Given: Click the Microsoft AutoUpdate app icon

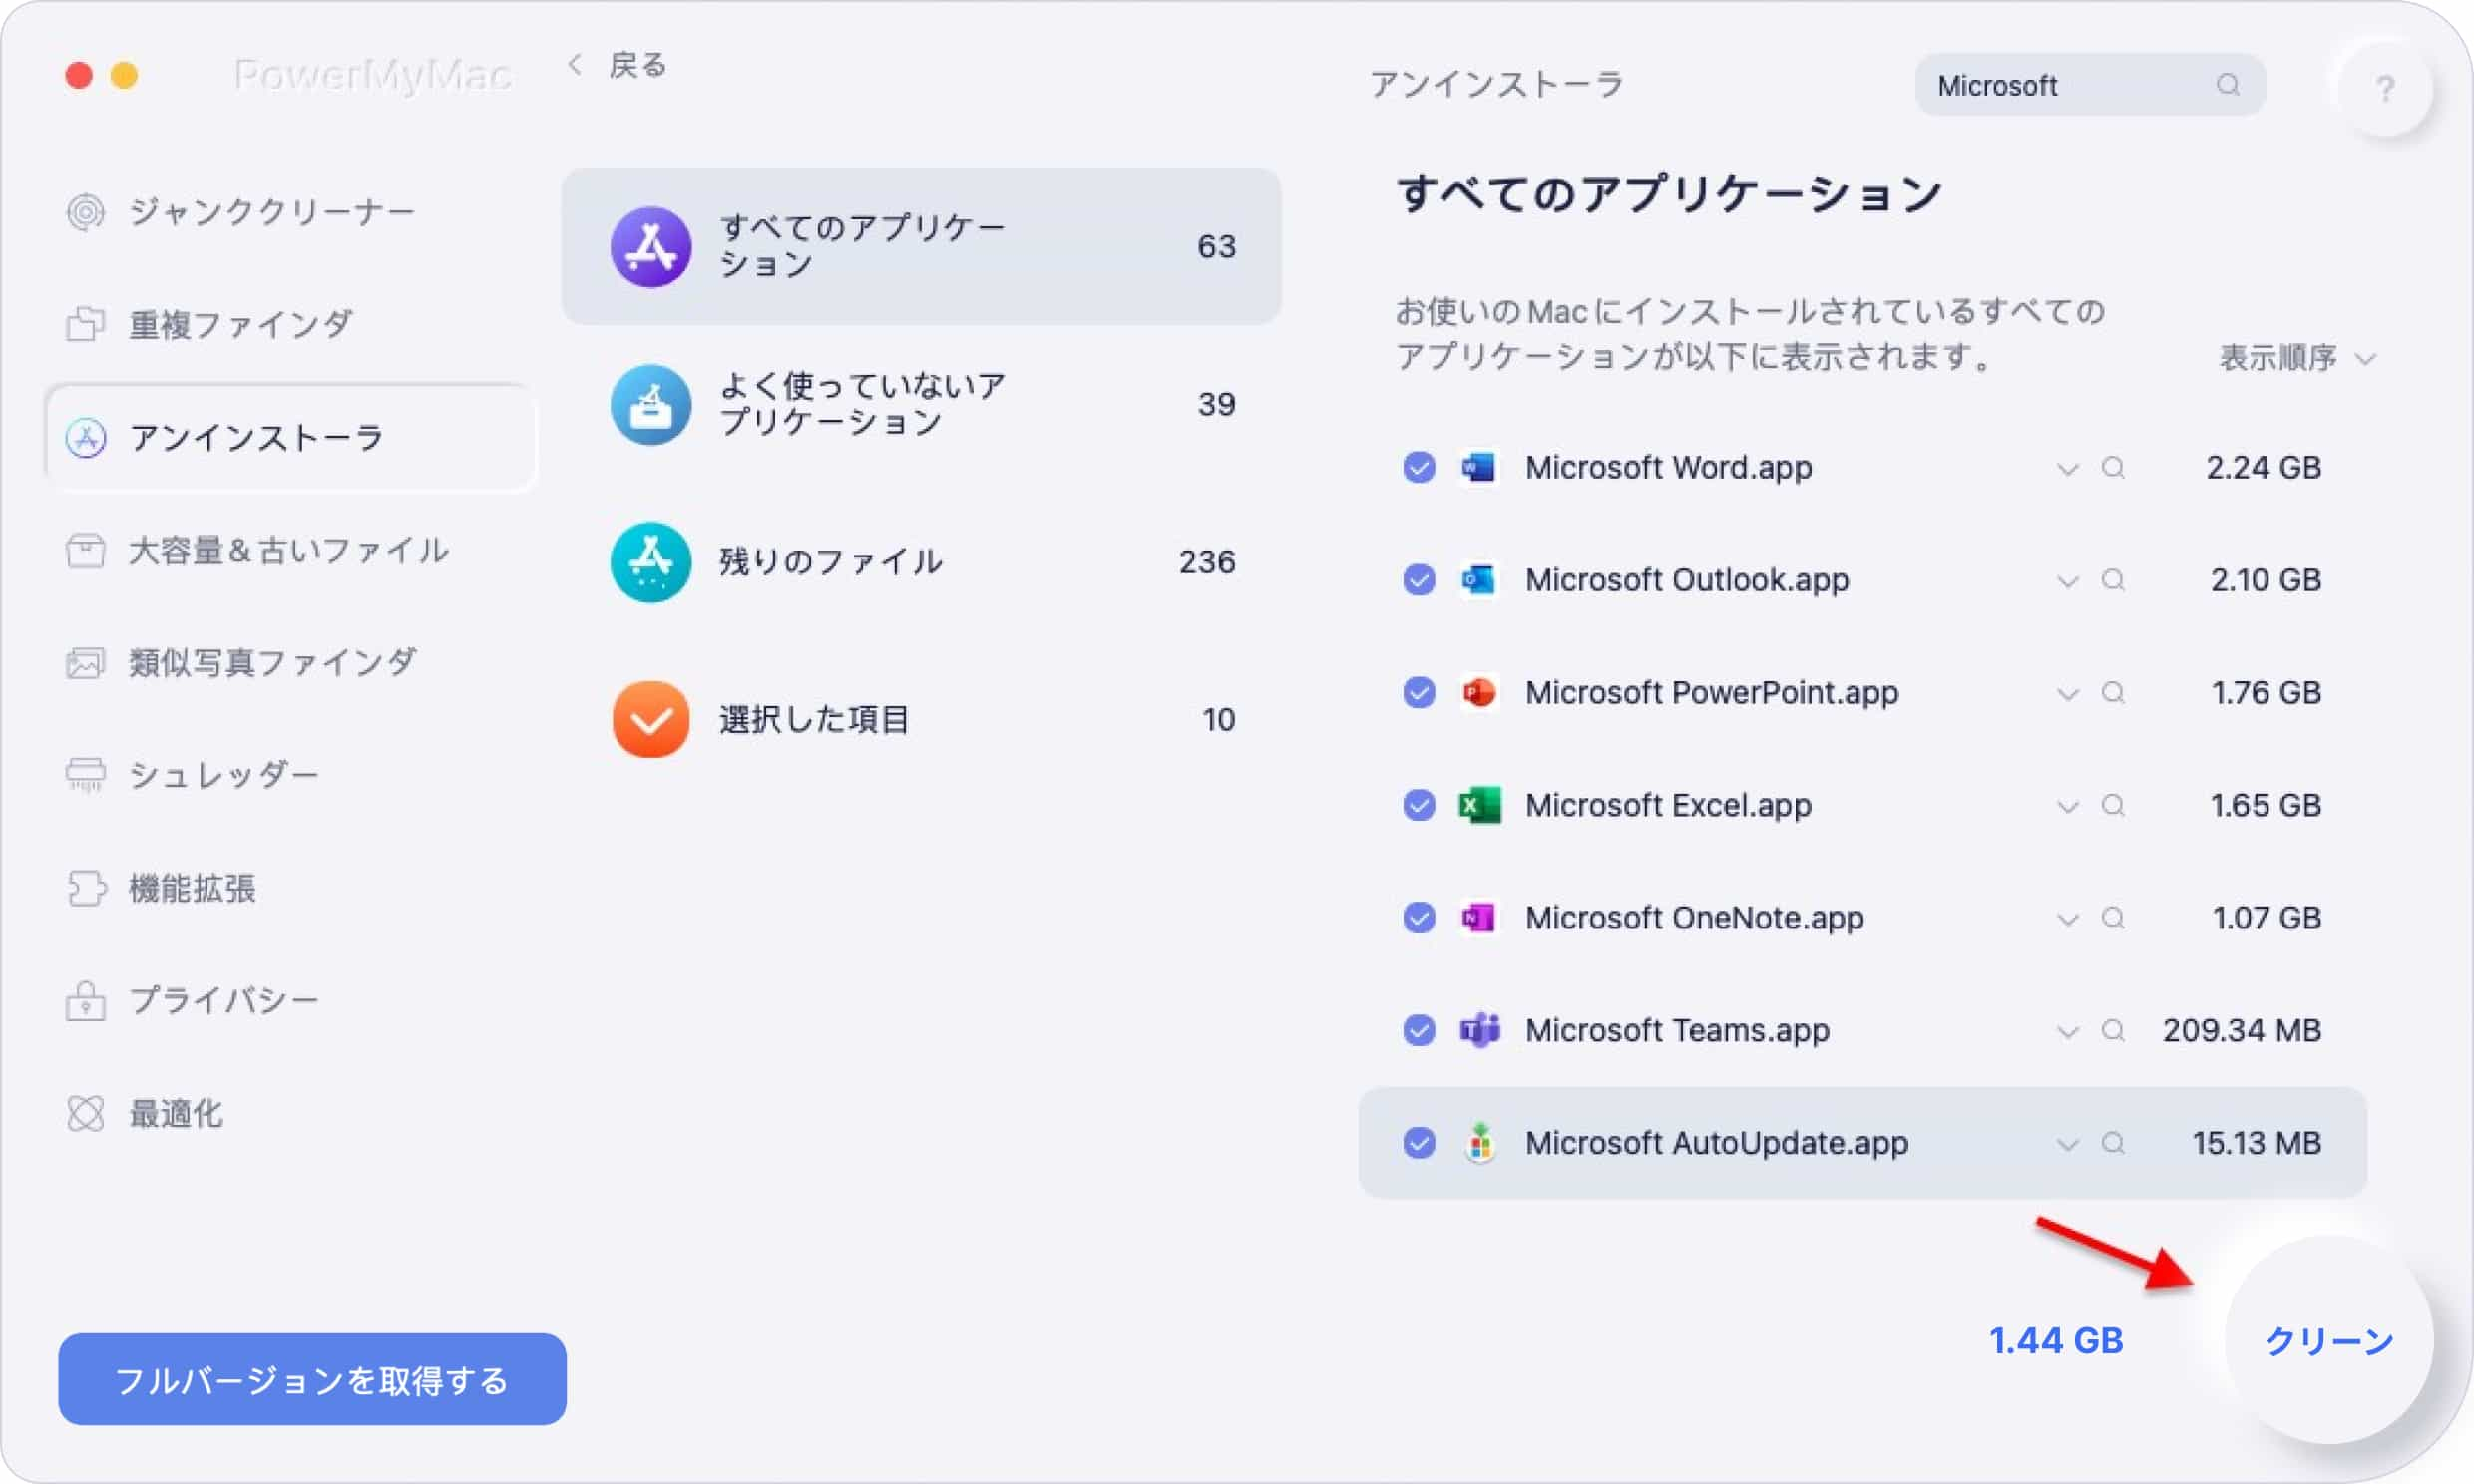Looking at the screenshot, I should point(1479,1143).
